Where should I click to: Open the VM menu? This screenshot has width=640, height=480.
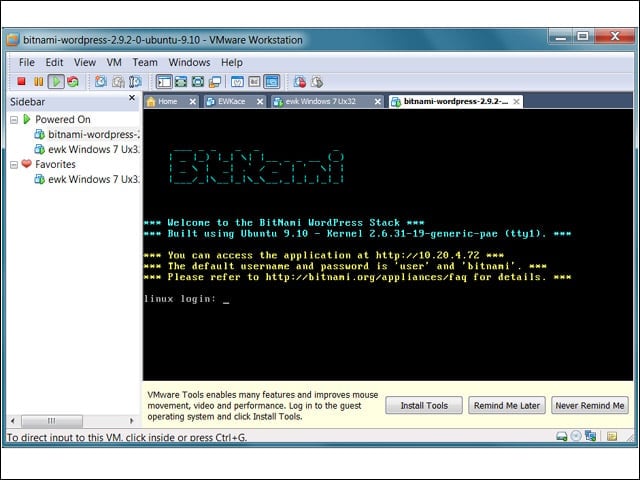114,62
